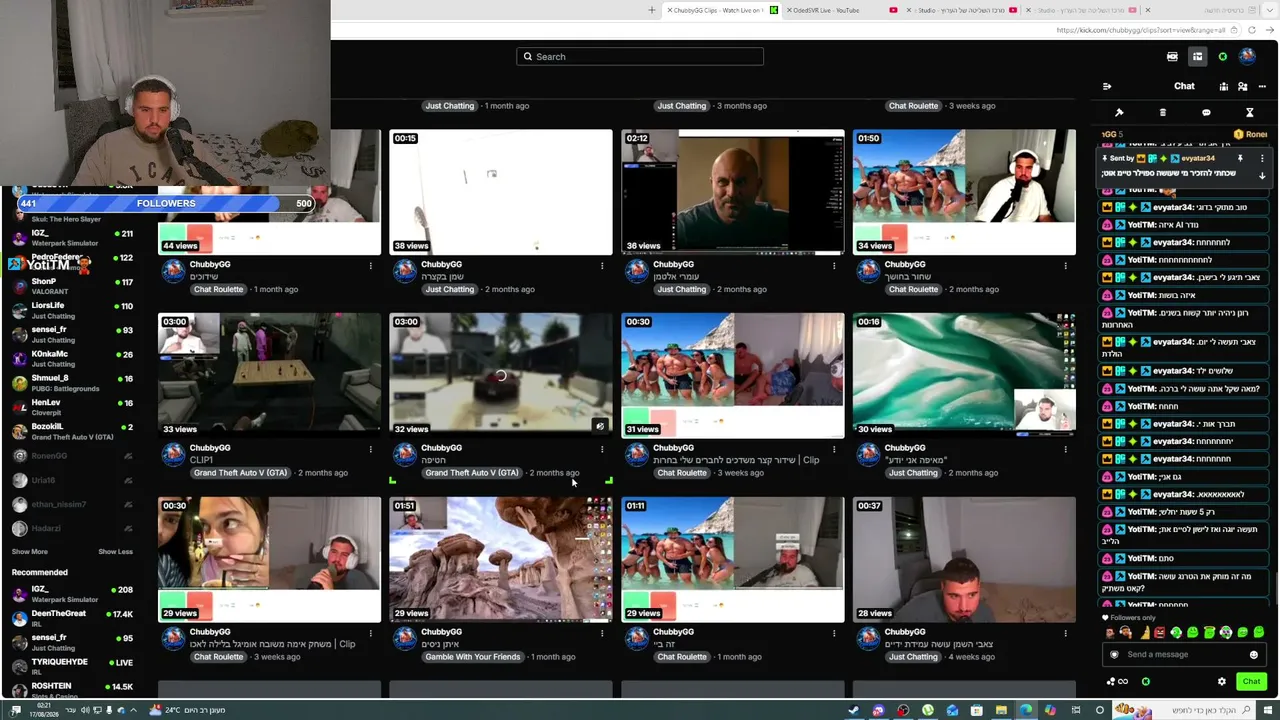
Task: Open HenLev channel in sidebar
Action: tap(72, 407)
